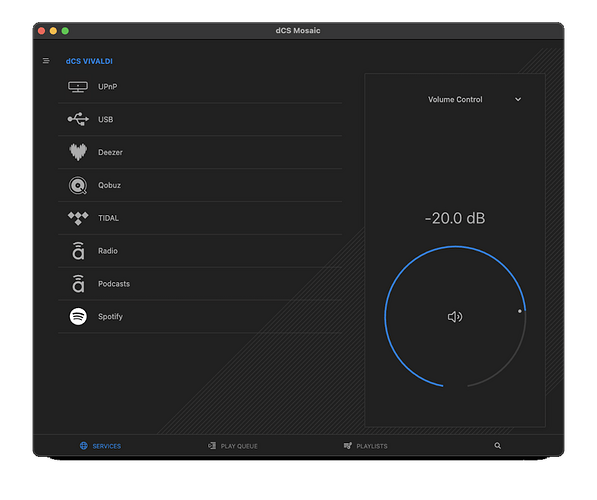Switch to the Play Queue tab
597x500 pixels.
click(233, 446)
